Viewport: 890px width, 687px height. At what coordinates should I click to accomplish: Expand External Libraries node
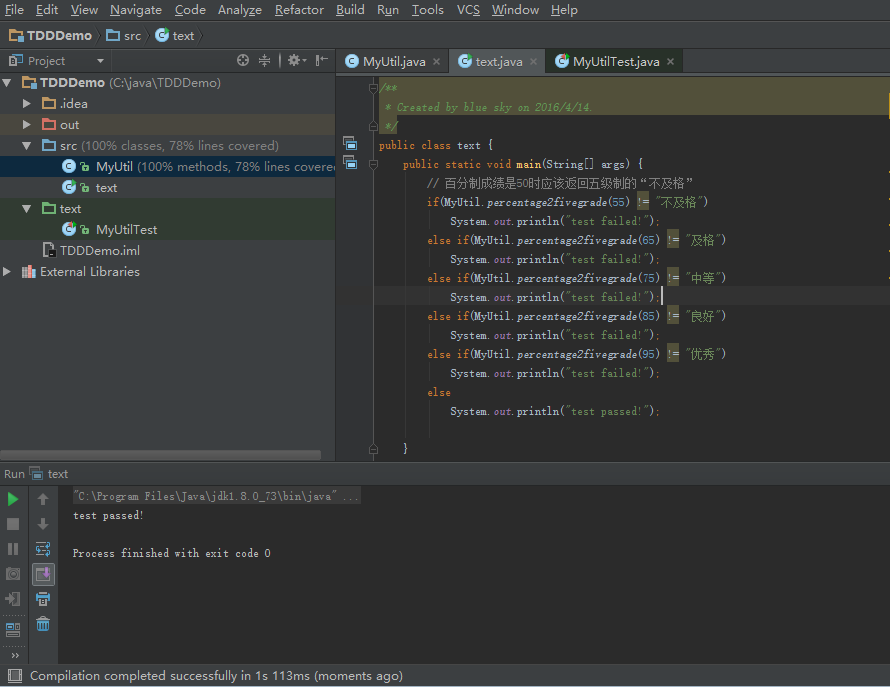point(7,272)
